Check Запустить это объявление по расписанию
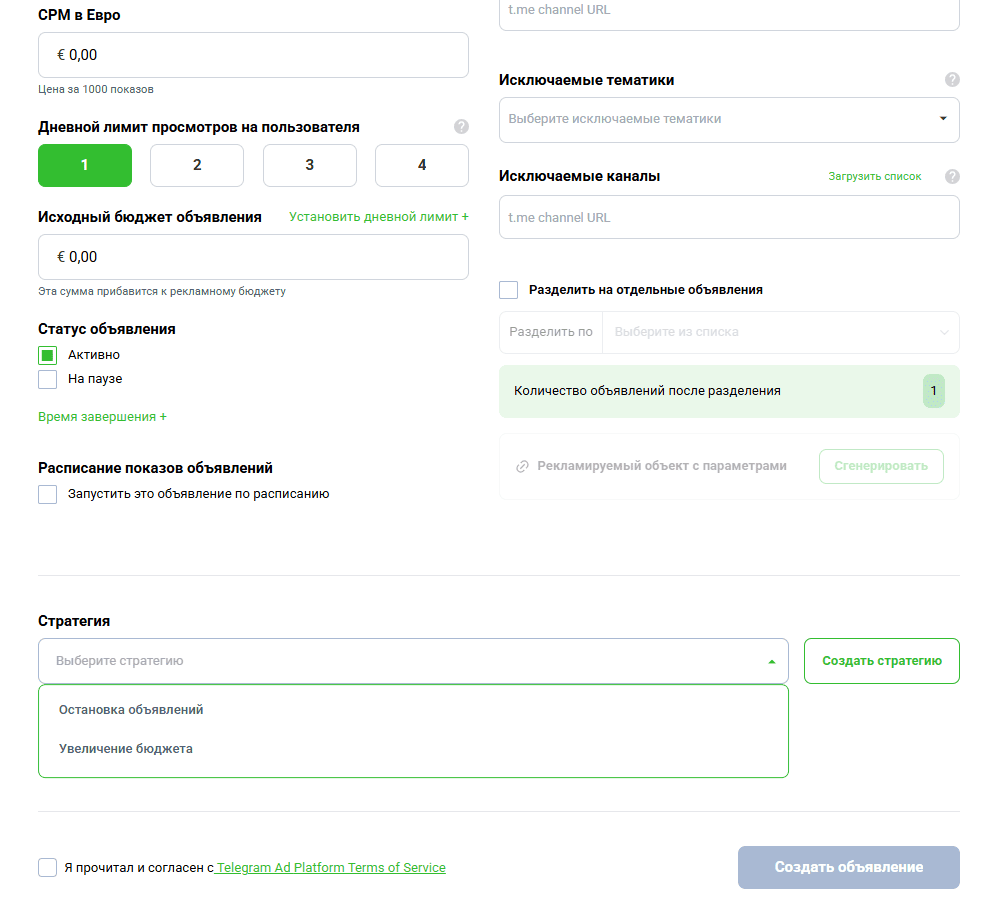The width and height of the screenshot is (989, 905). (x=46, y=493)
